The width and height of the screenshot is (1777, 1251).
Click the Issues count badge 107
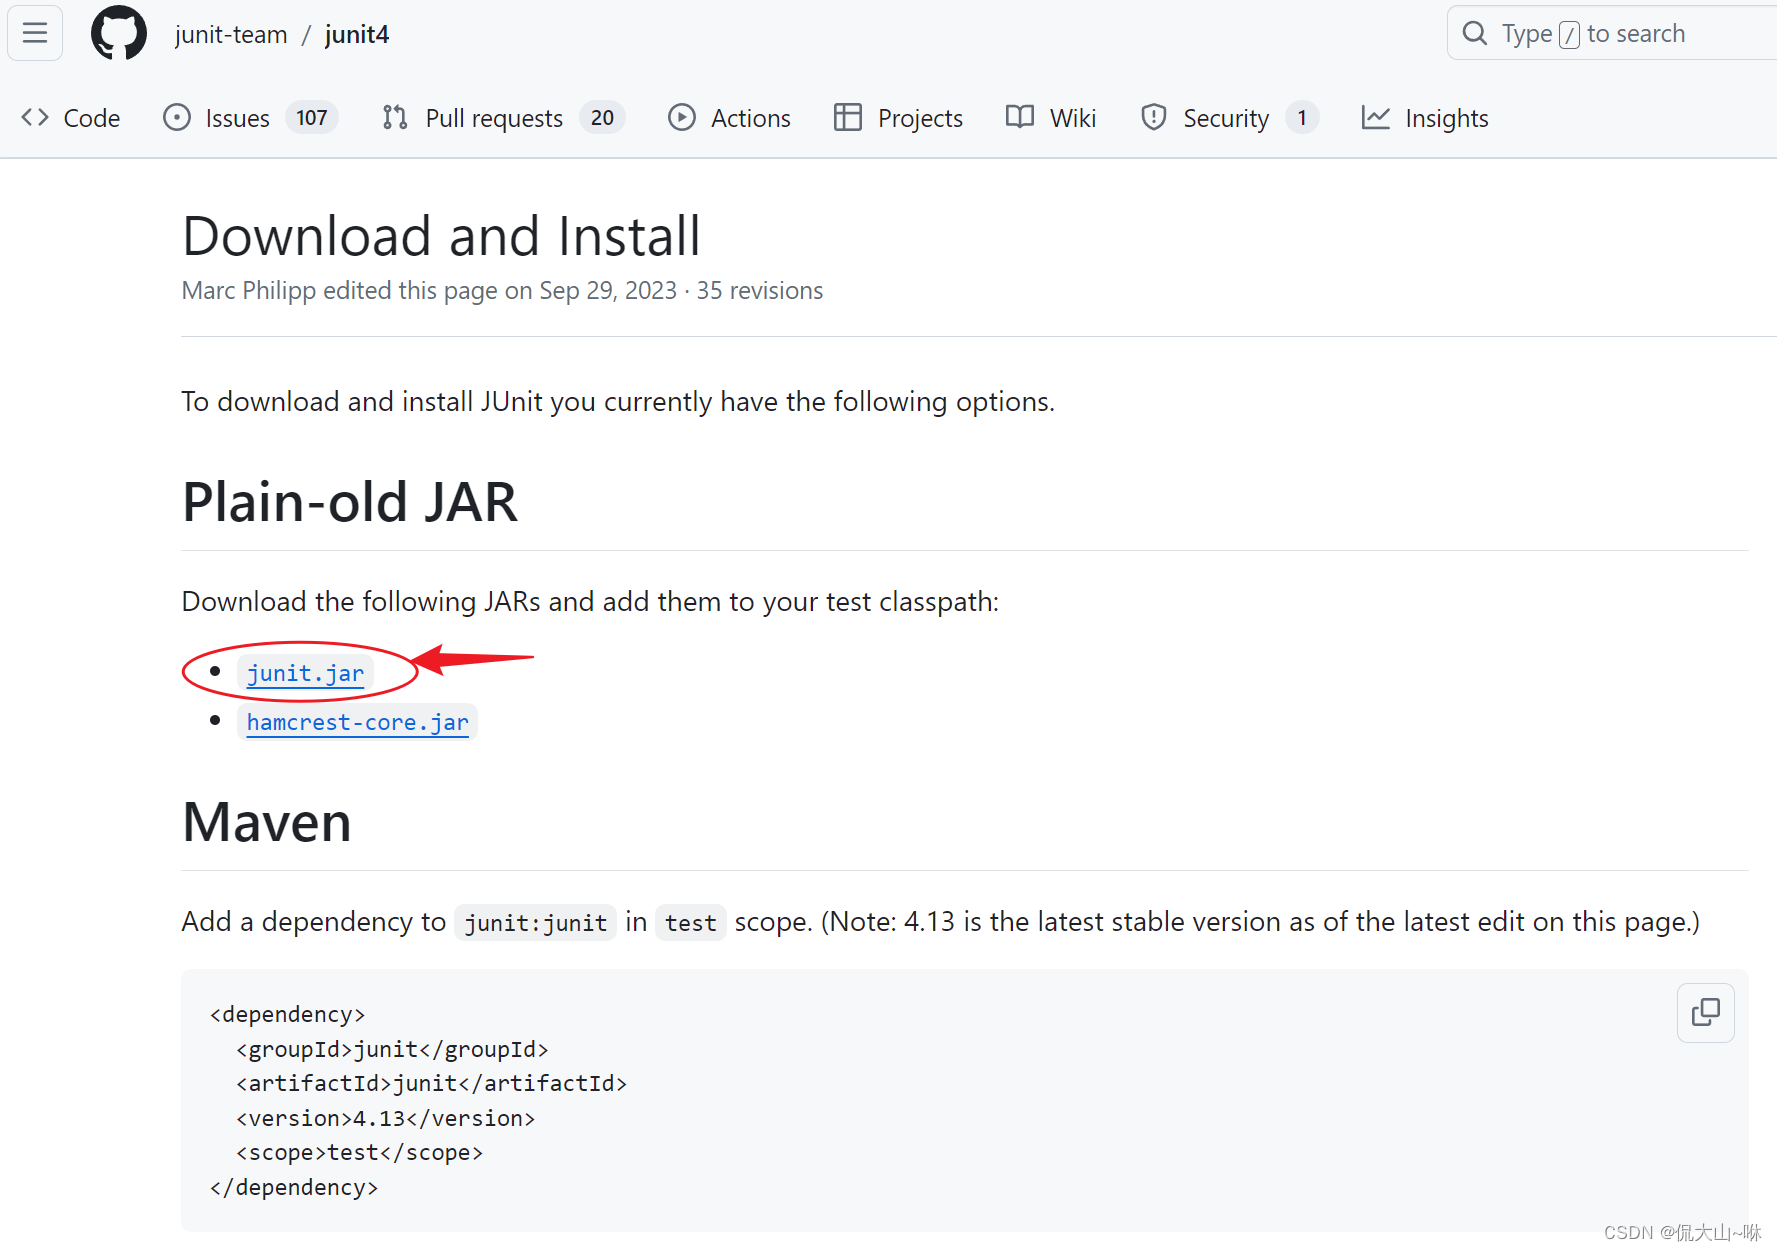[x=312, y=118]
